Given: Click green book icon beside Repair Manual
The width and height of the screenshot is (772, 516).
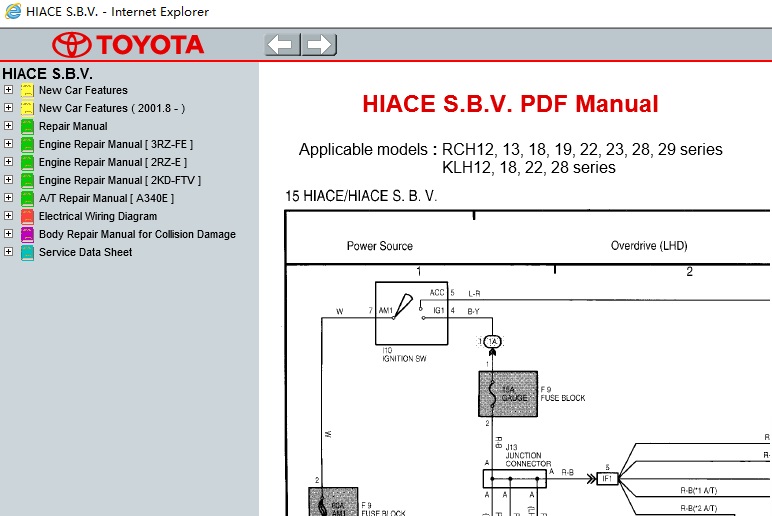Looking at the screenshot, I should tap(27, 126).
